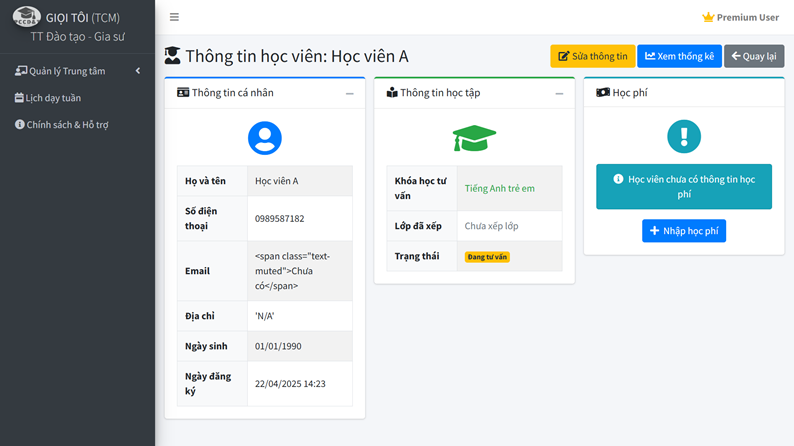This screenshot has height=446, width=794.
Task: Click the Đang tư vấn status badge
Action: 487,257
